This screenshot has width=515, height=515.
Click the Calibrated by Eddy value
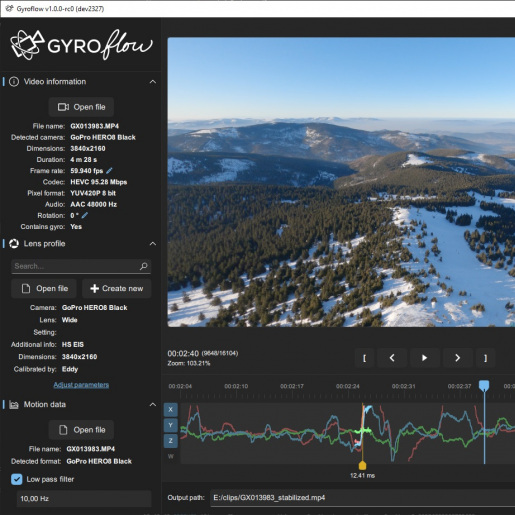pos(70,369)
